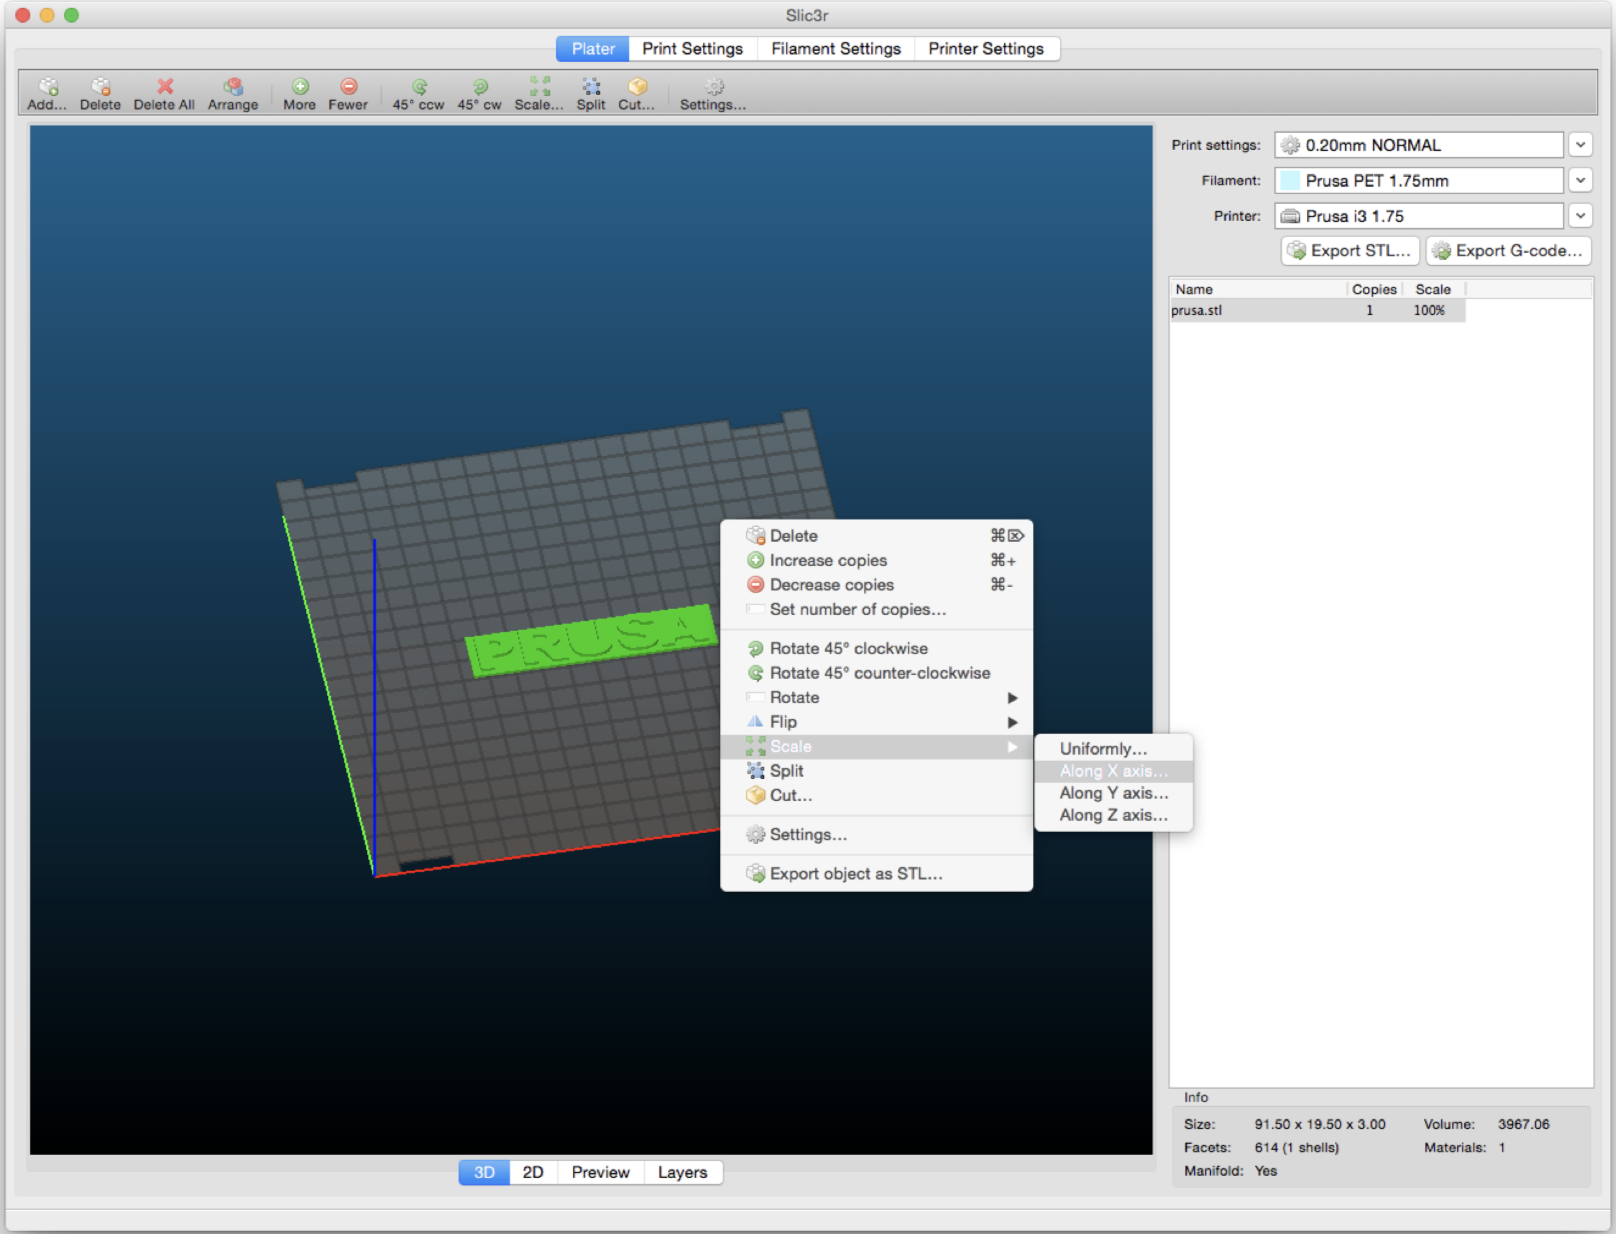Click the Delete toolbar icon
The width and height of the screenshot is (1616, 1234).
100,94
